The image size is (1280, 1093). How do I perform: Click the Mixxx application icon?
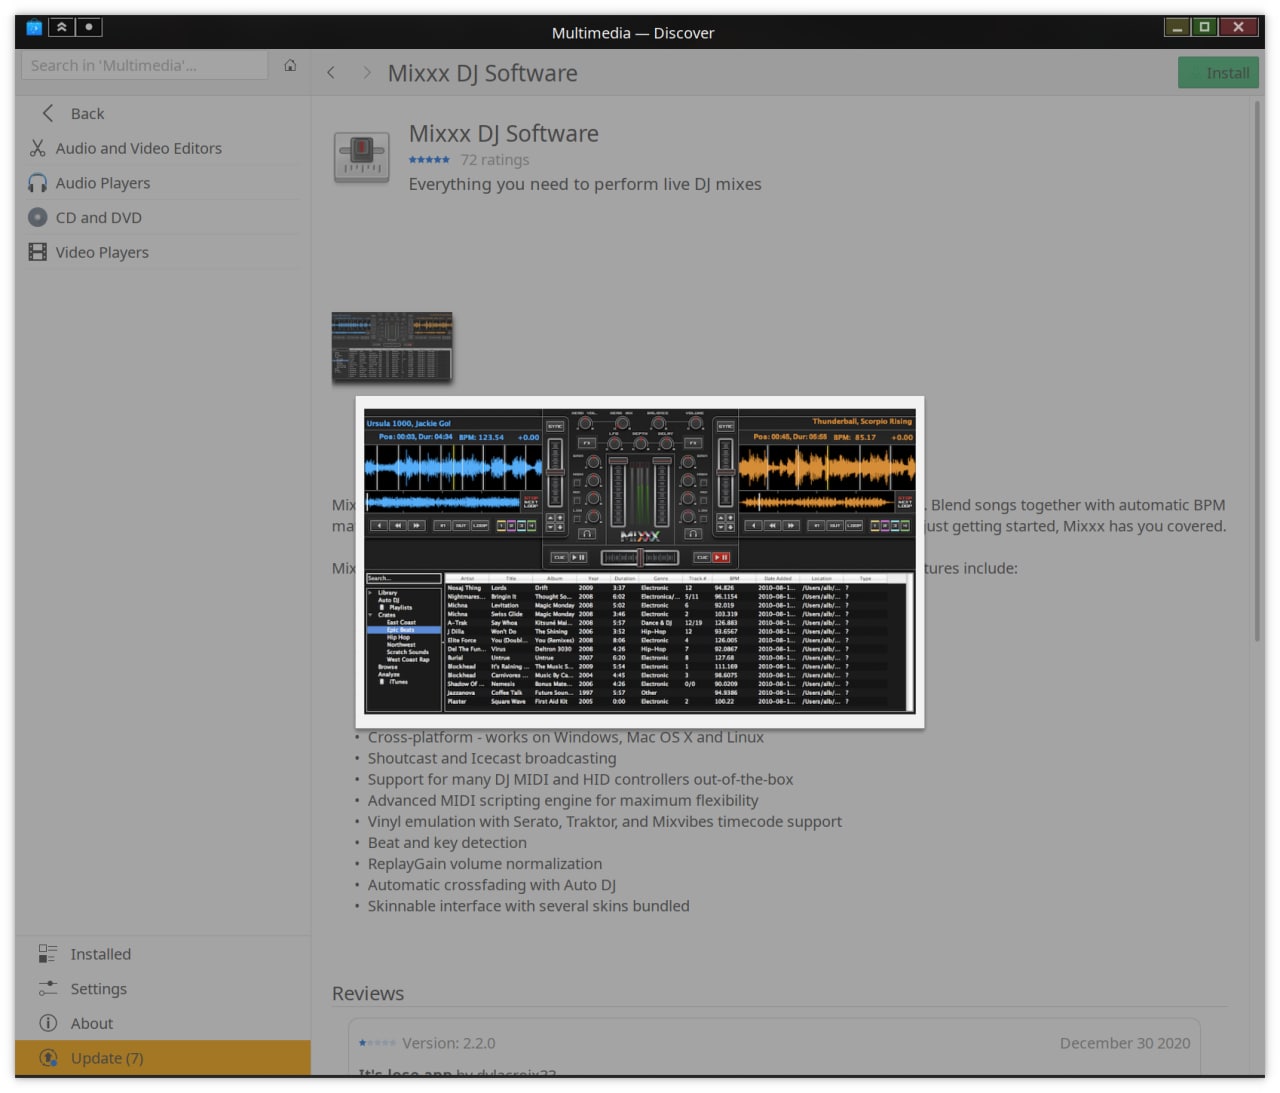pyautogui.click(x=361, y=157)
